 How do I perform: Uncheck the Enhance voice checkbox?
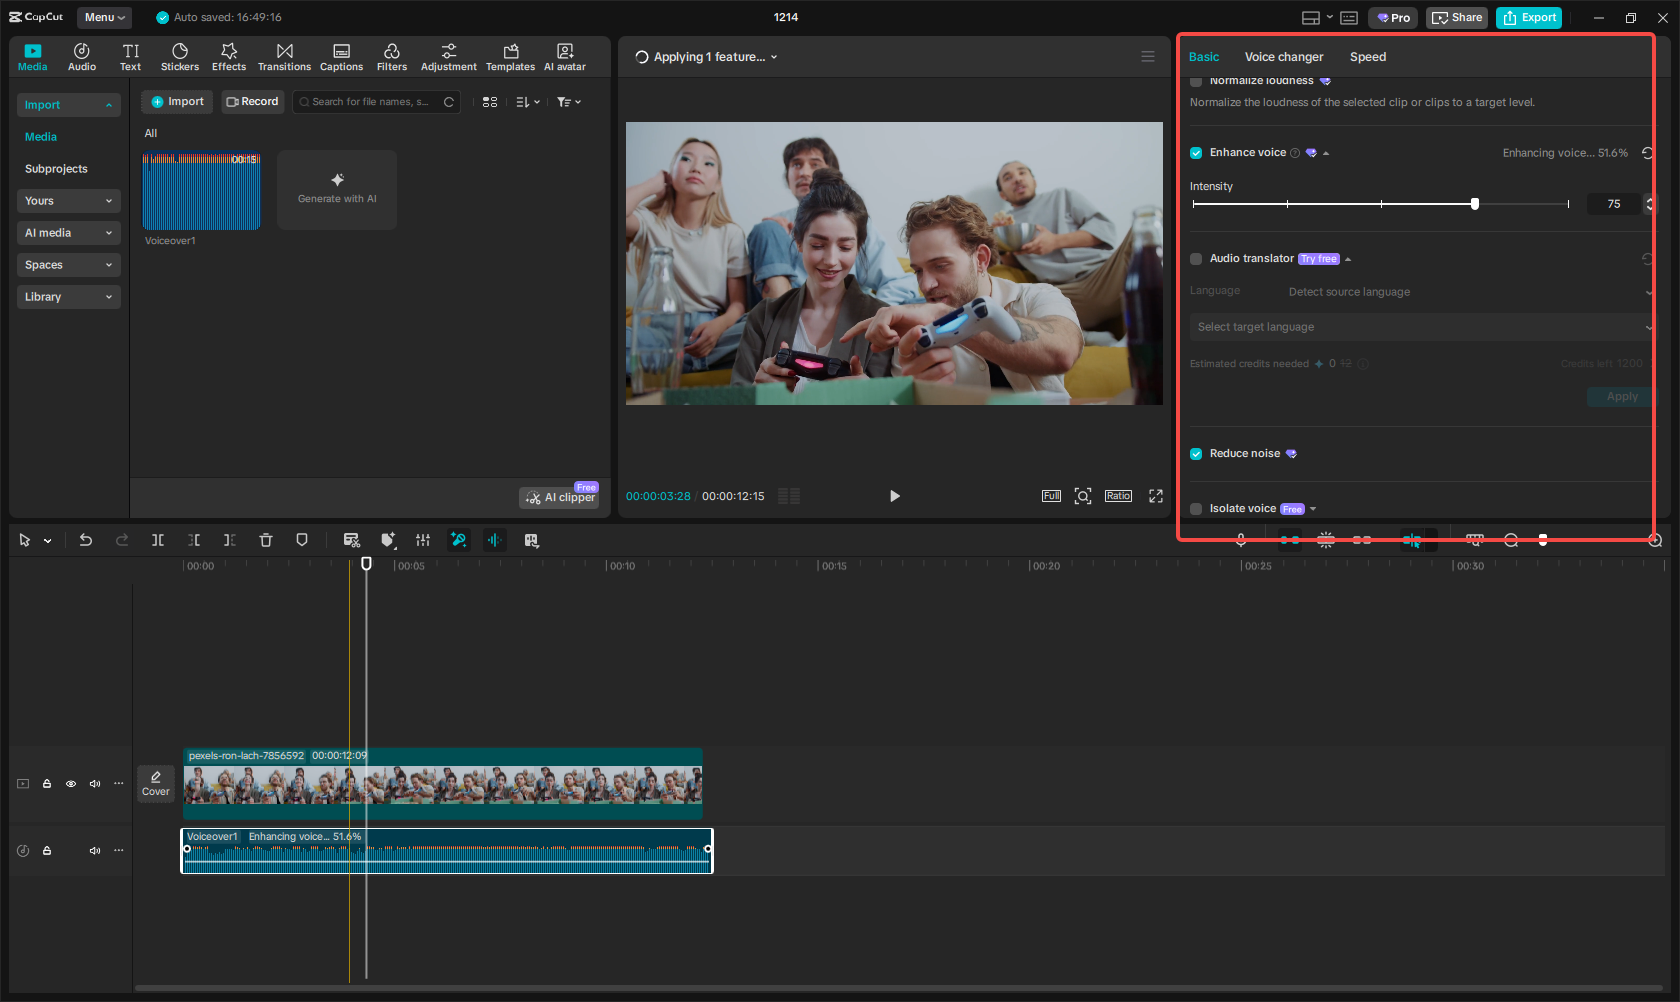1196,153
